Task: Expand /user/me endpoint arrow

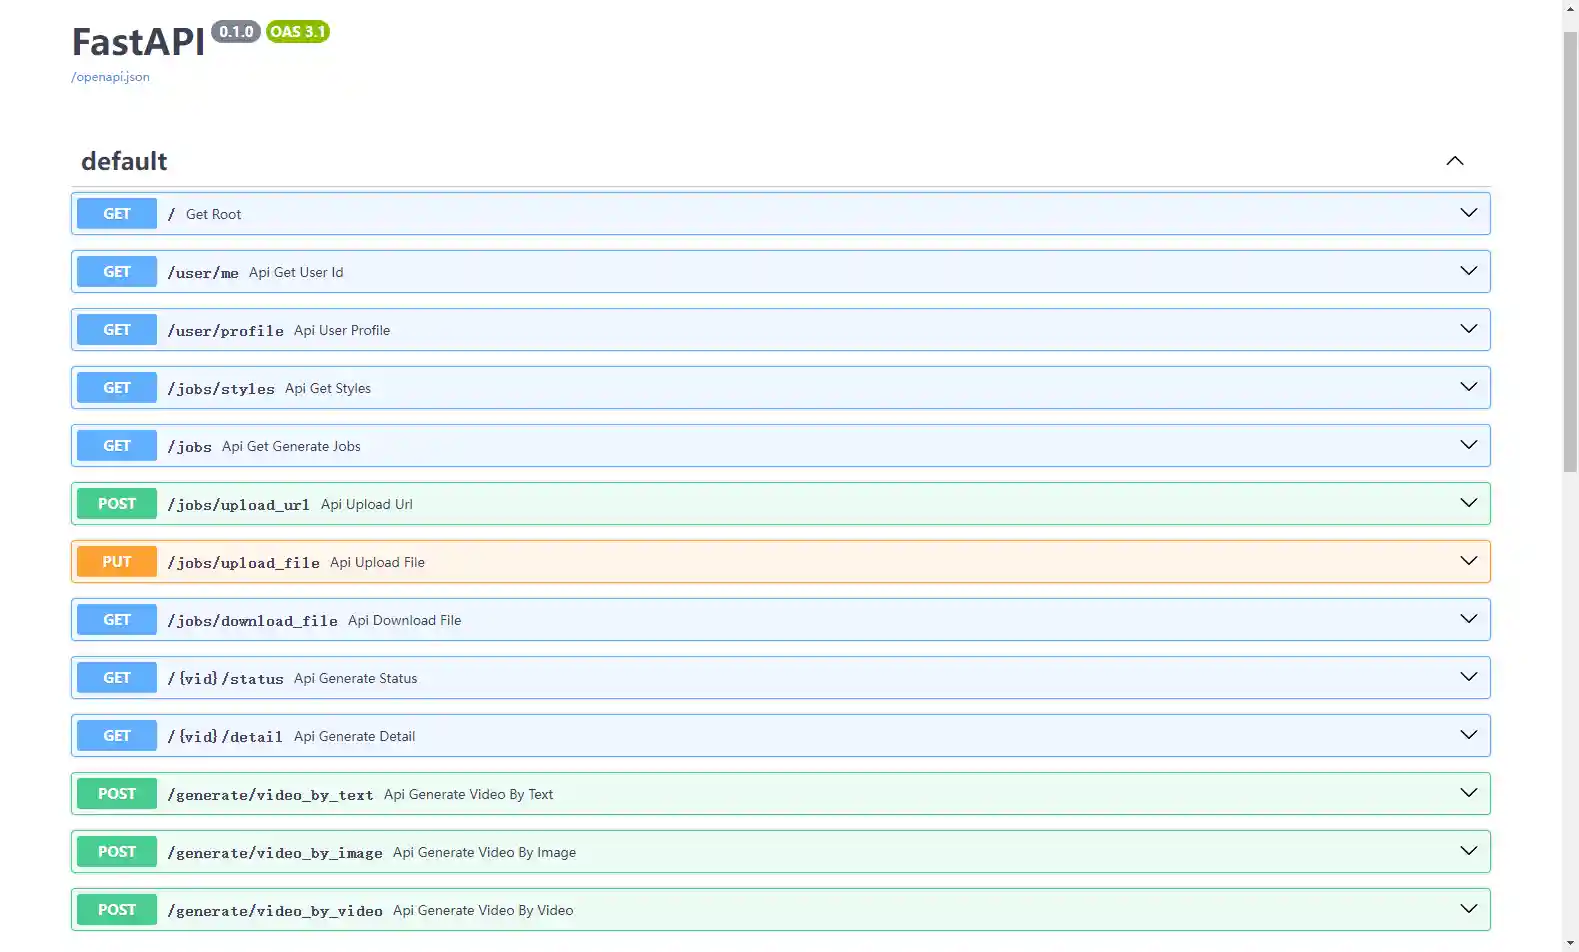Action: click(x=1468, y=271)
